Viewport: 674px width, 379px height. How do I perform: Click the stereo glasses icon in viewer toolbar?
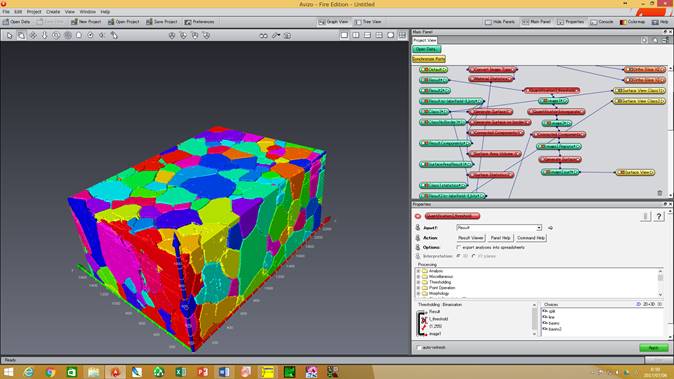(x=263, y=36)
